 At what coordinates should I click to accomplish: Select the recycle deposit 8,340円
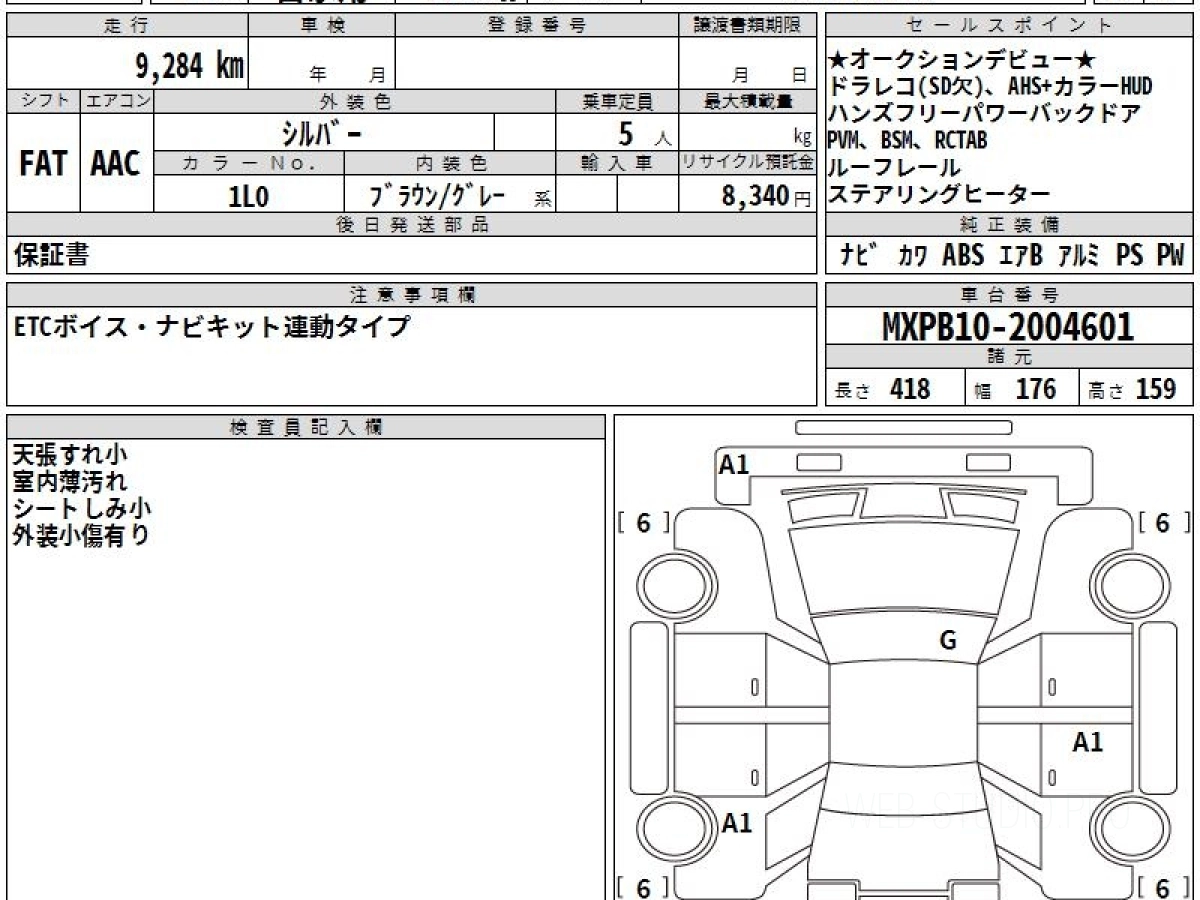pos(766,196)
